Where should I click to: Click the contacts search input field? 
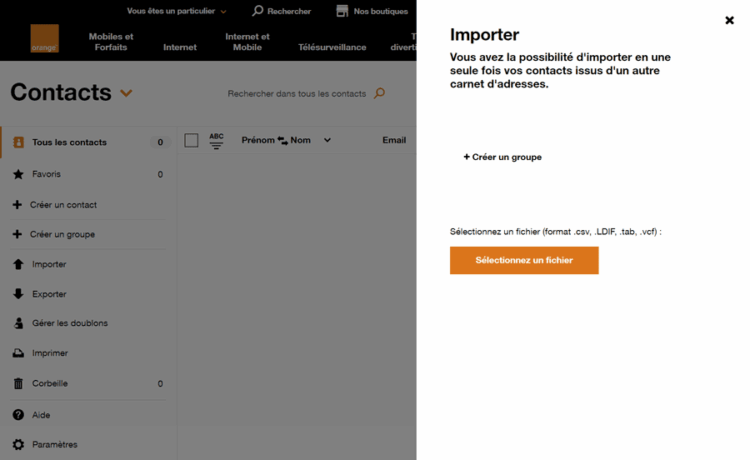coord(297,93)
